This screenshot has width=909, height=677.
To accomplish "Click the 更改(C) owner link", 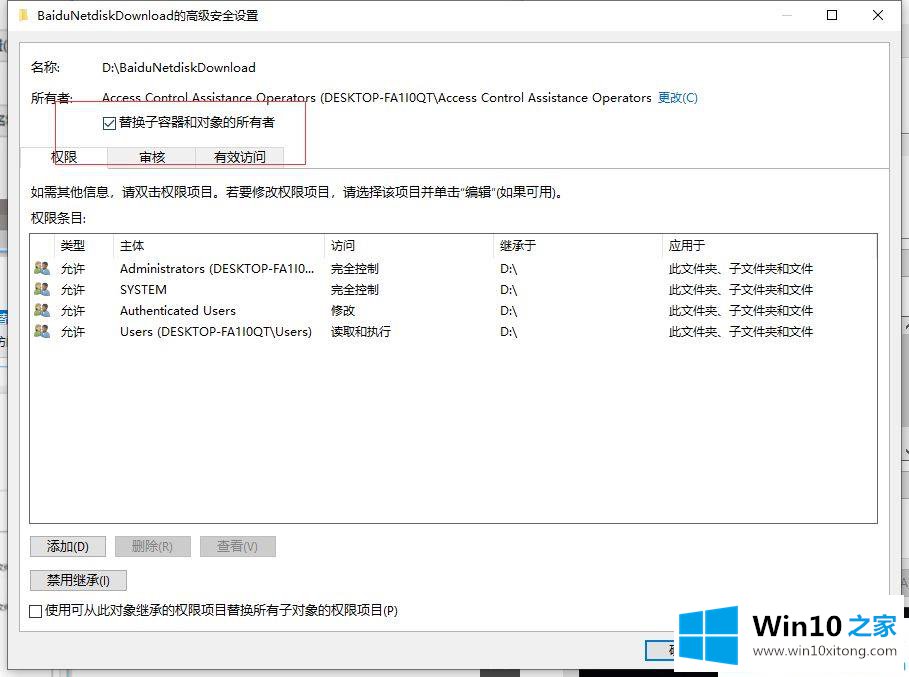I will 678,98.
